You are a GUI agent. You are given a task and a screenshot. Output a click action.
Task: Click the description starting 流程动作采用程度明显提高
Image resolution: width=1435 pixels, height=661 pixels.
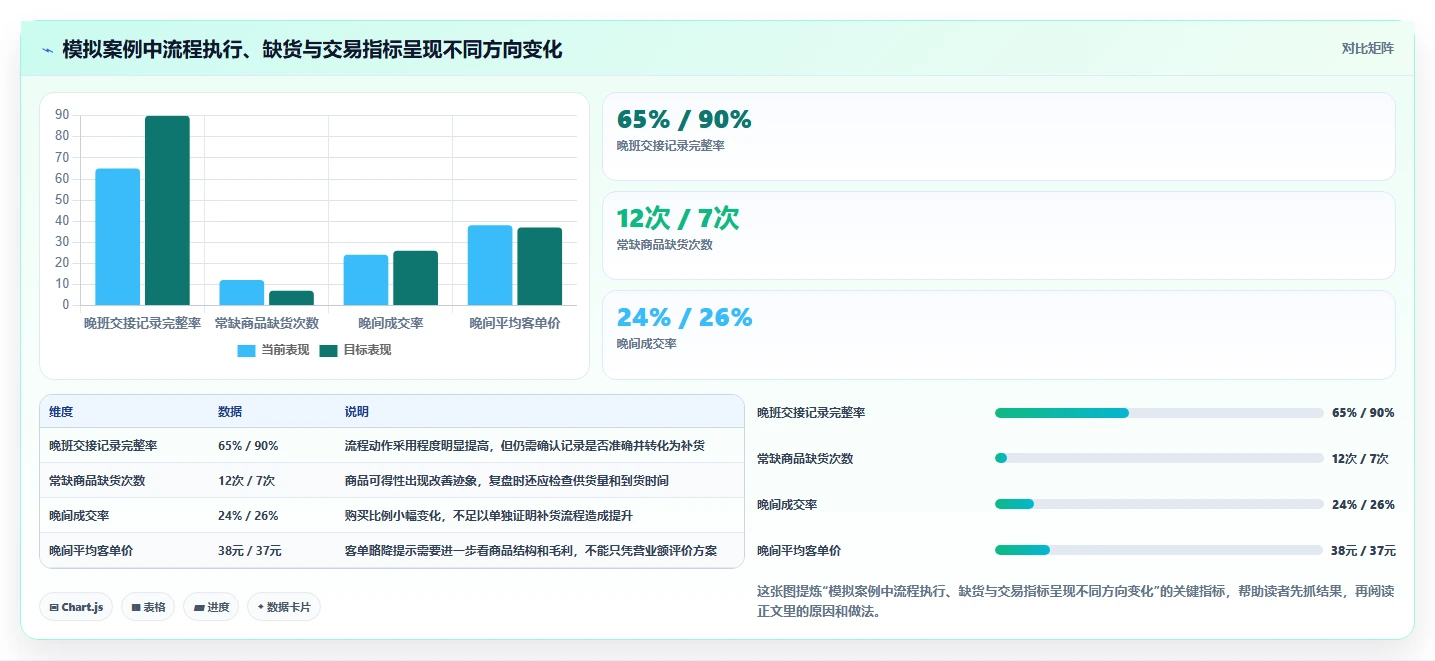[525, 446]
